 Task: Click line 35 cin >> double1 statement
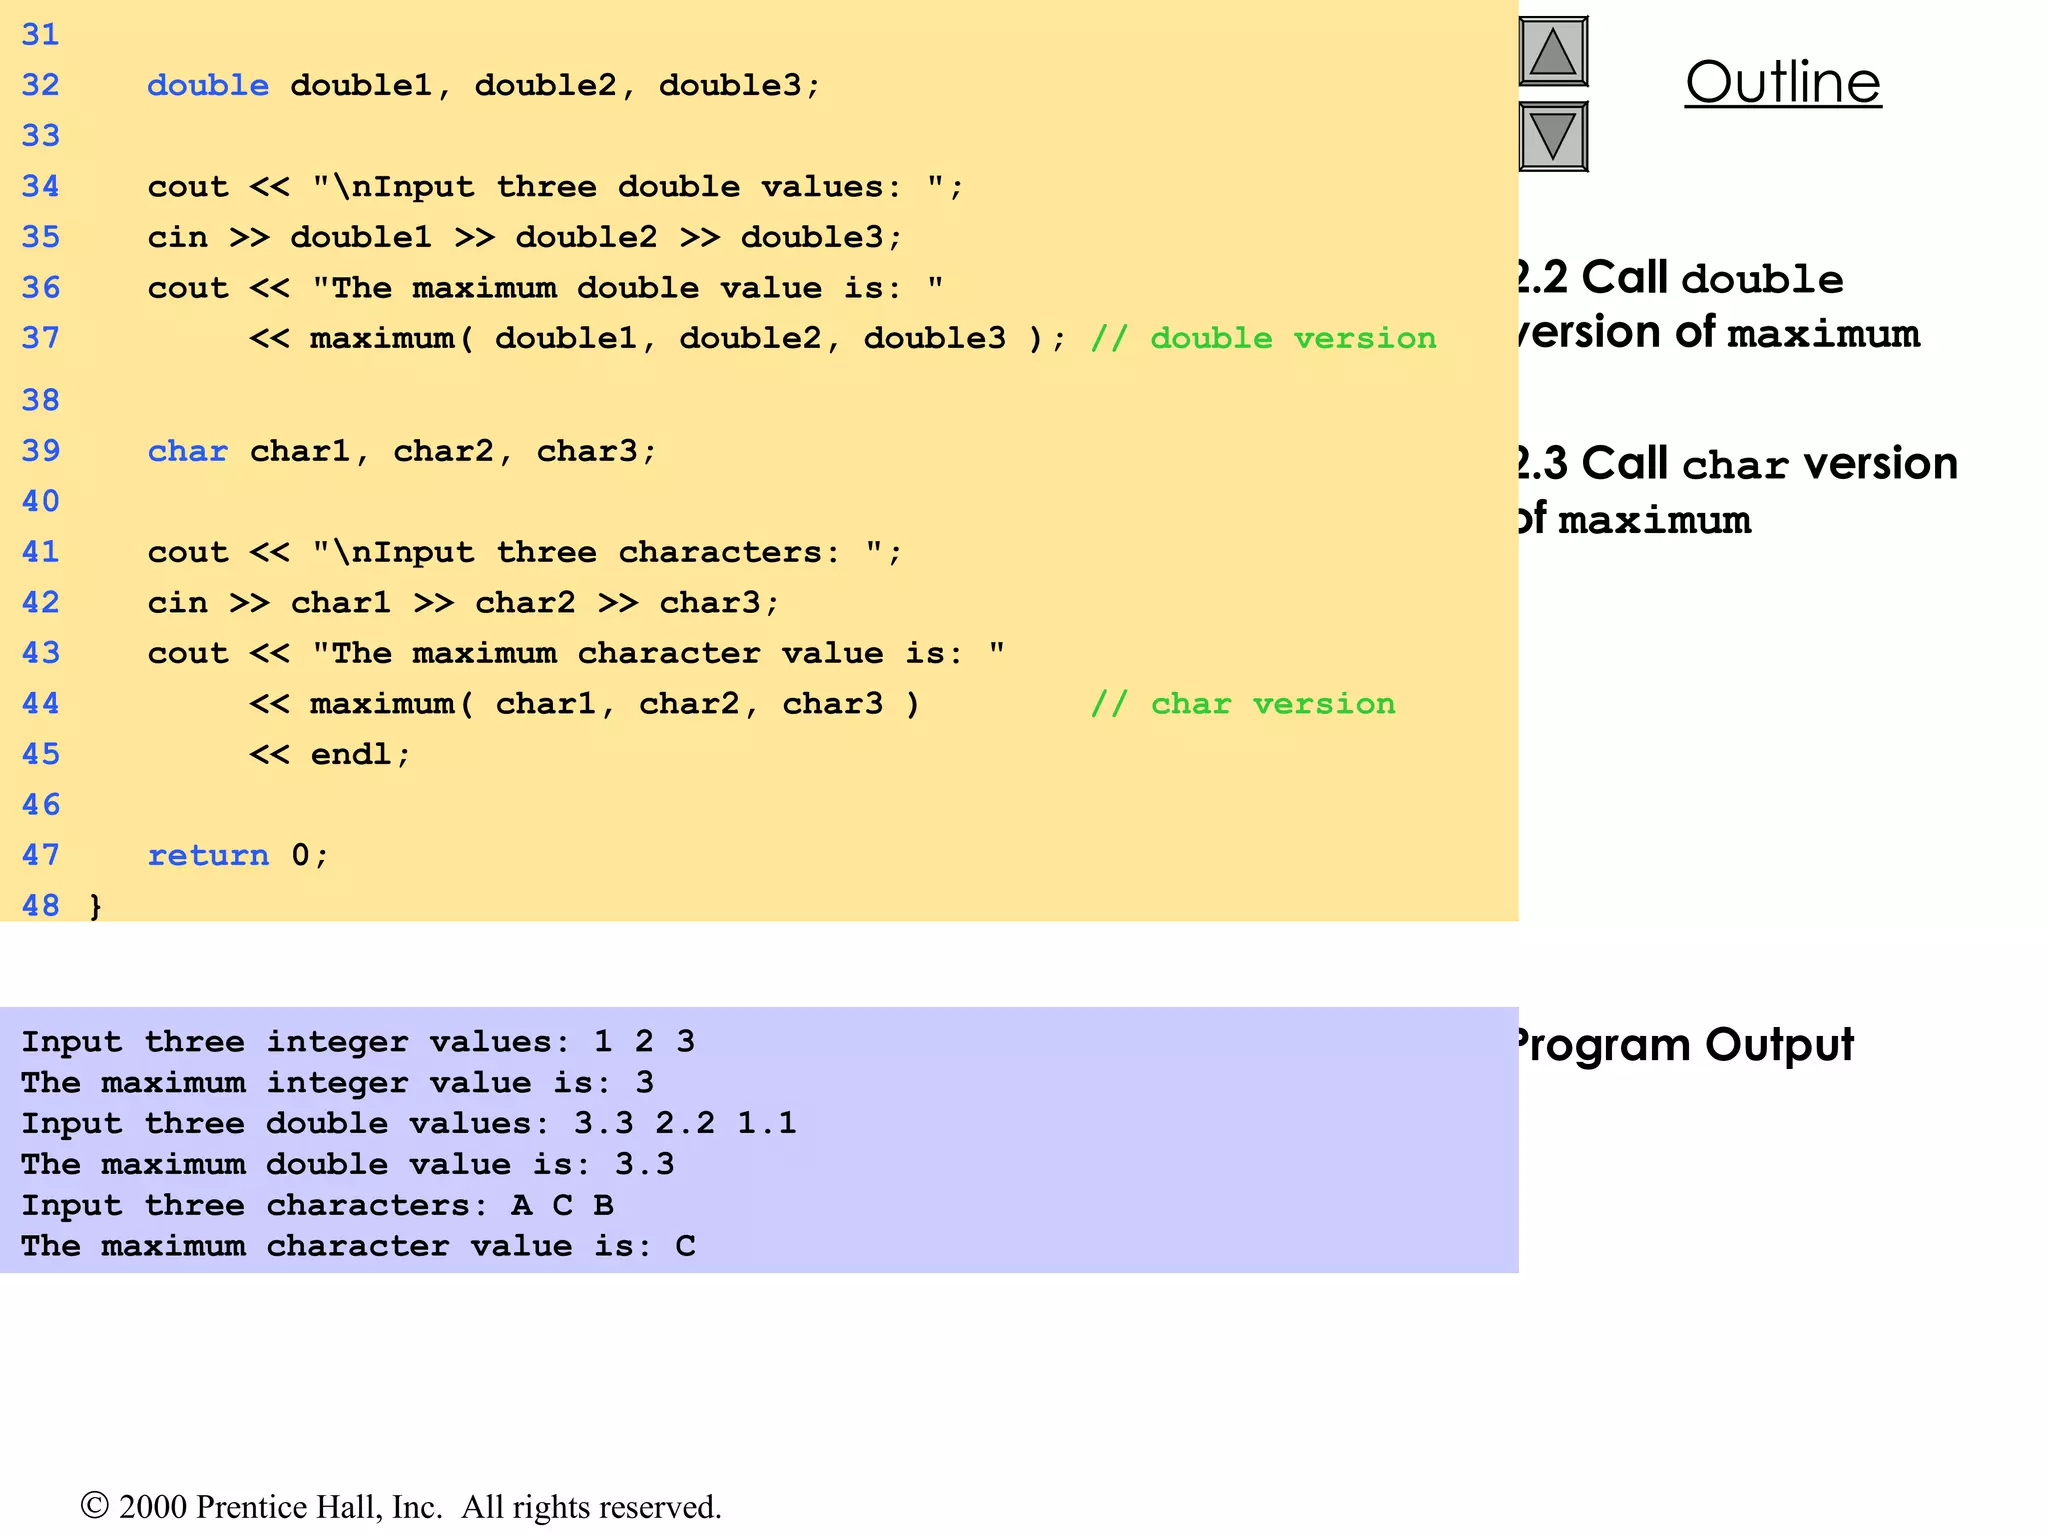pos(525,238)
